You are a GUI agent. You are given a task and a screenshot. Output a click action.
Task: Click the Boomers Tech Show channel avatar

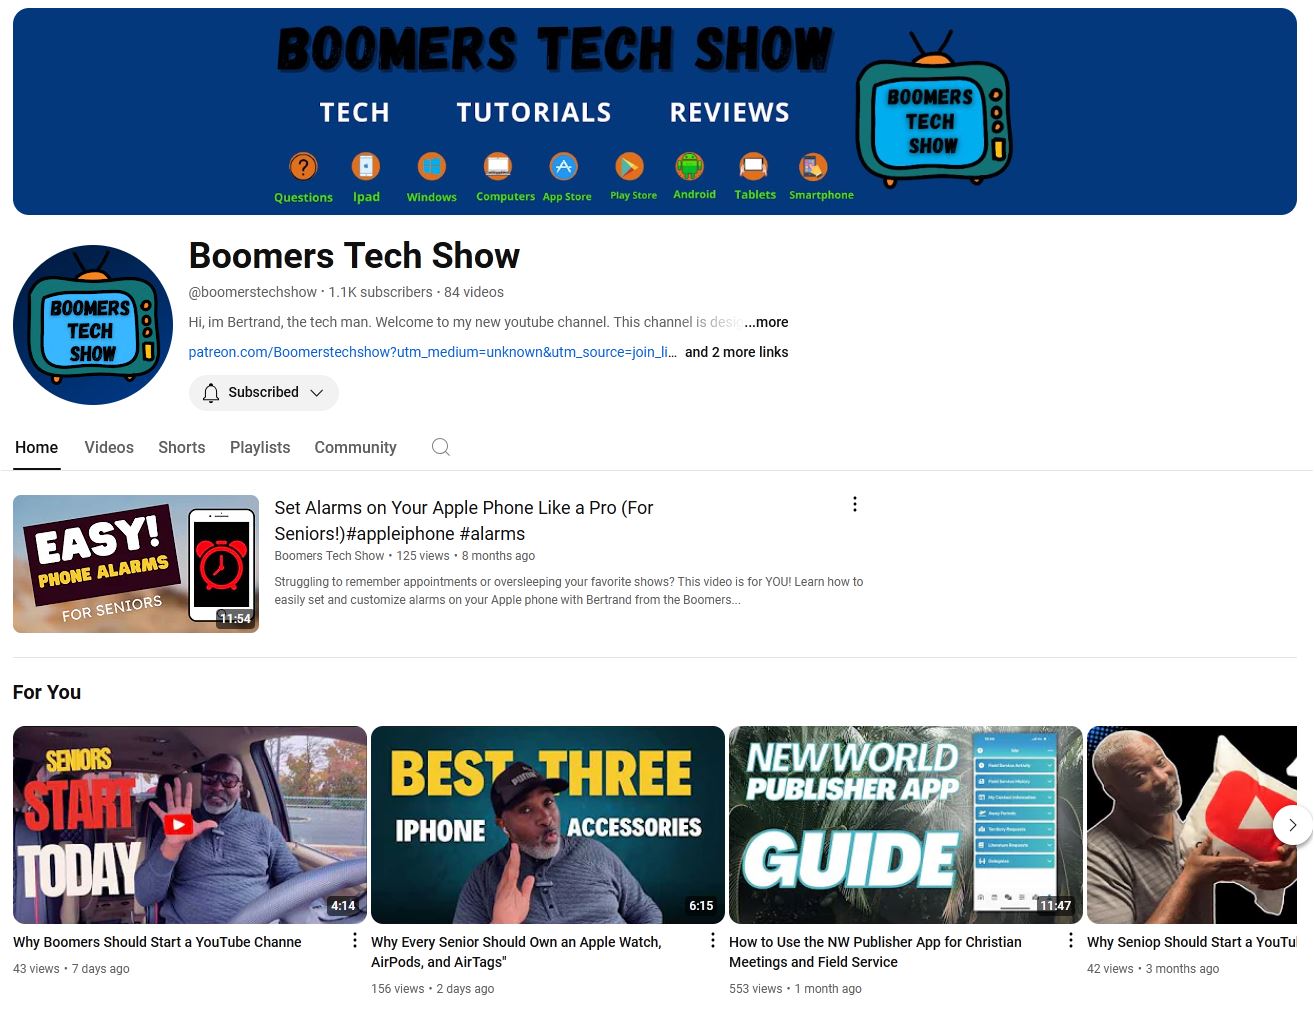(x=93, y=325)
